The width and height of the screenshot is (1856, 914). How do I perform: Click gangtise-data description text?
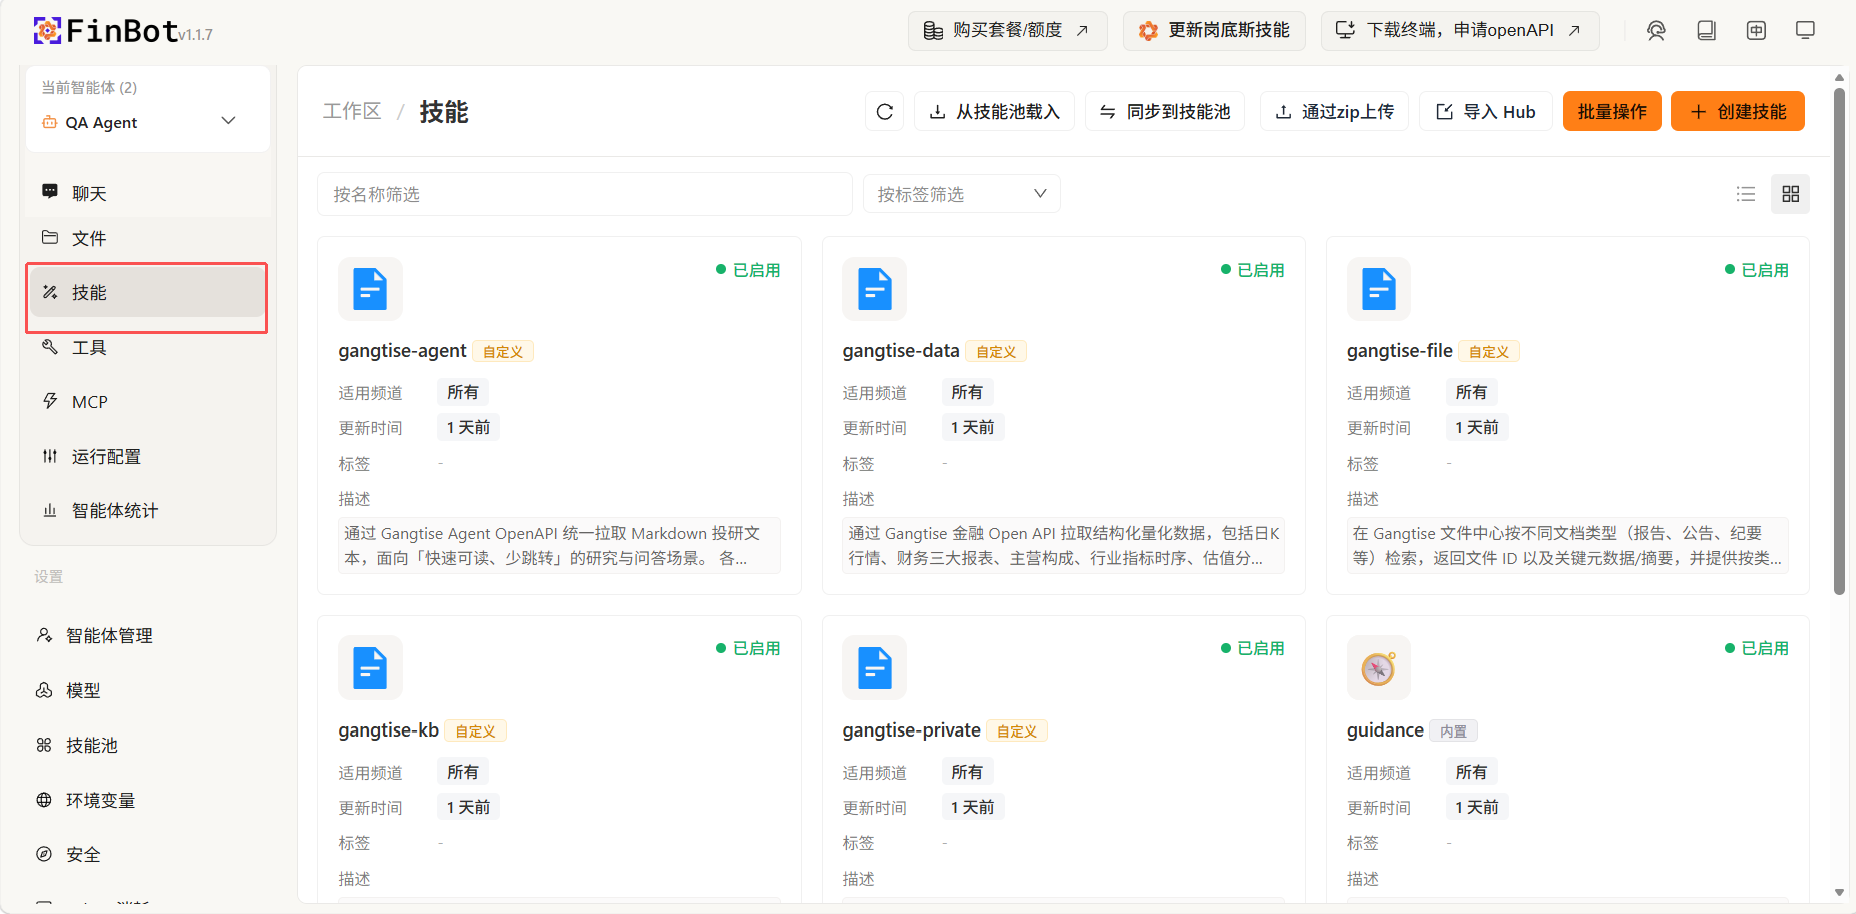1064,545
